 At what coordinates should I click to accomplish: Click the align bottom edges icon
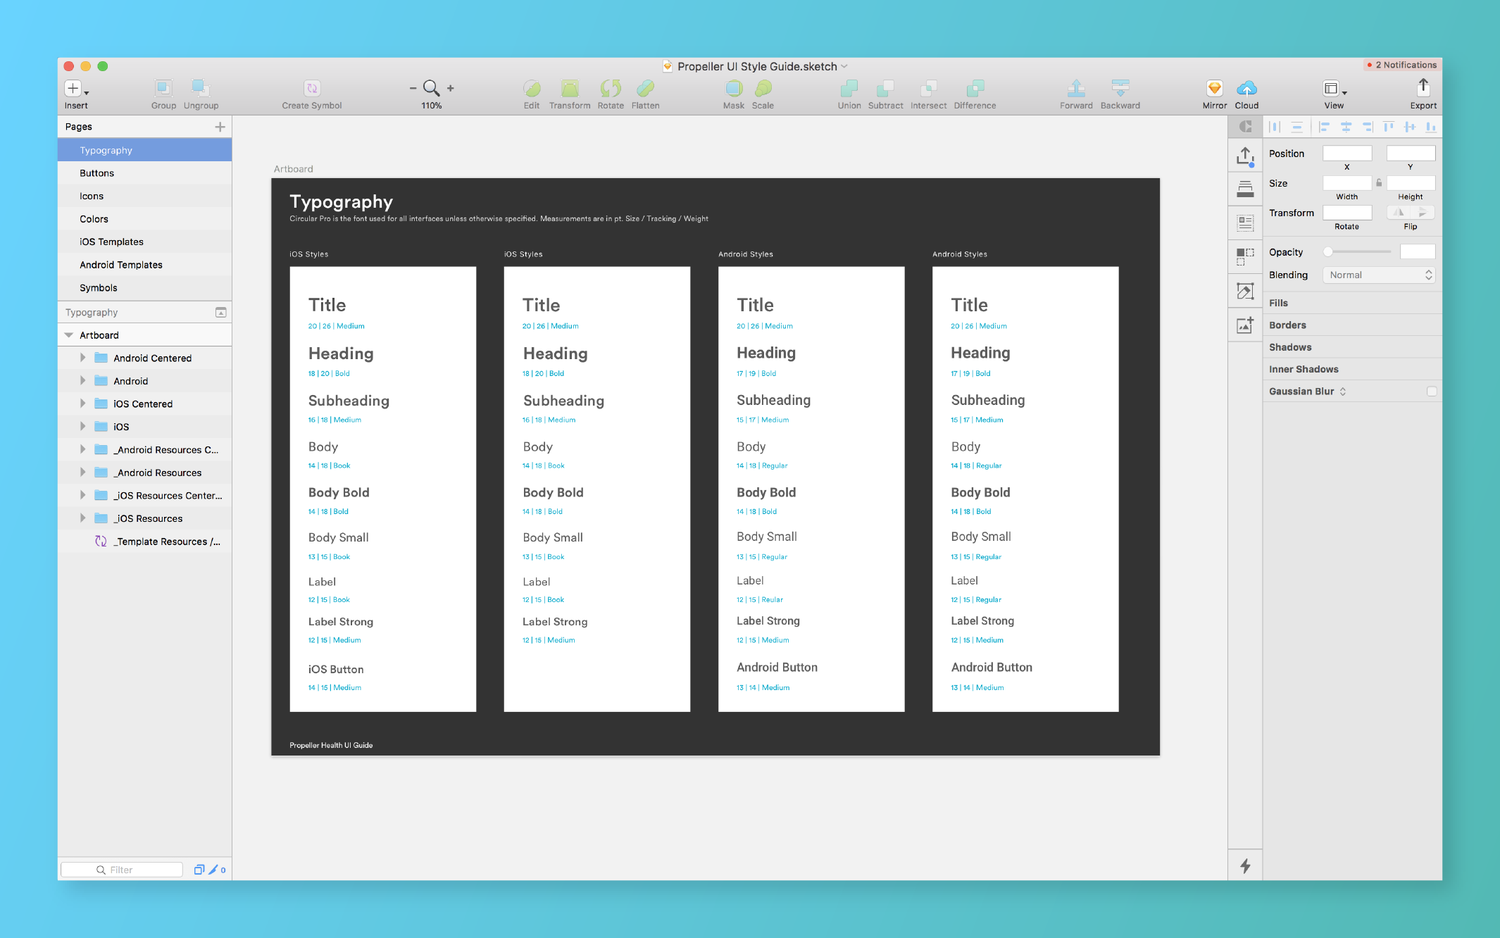(1431, 127)
